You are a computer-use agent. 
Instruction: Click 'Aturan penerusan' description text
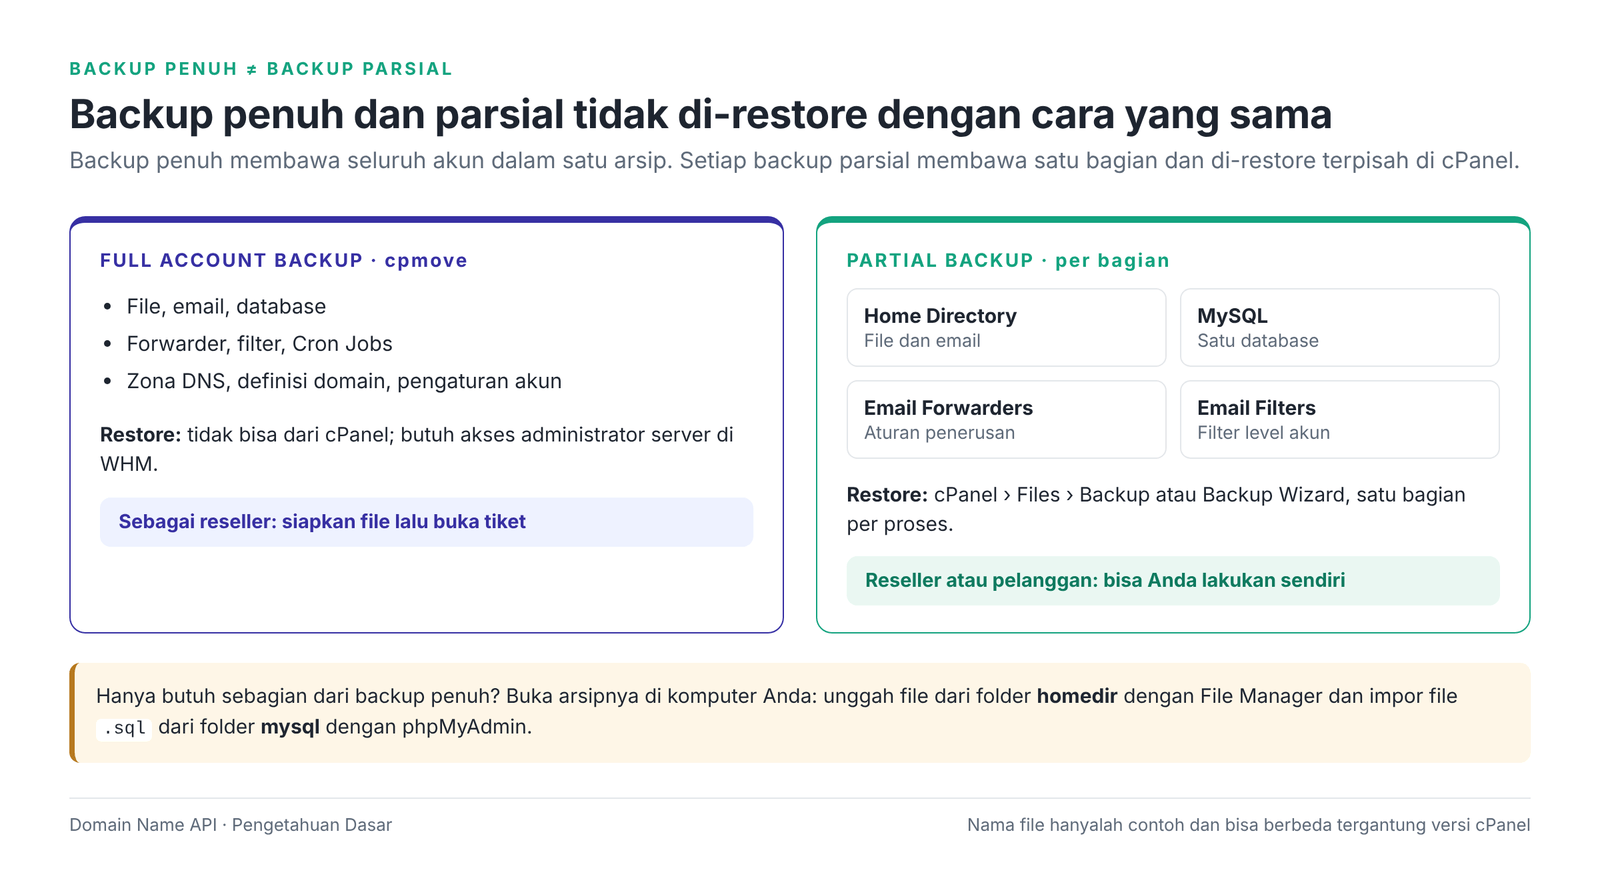(939, 433)
